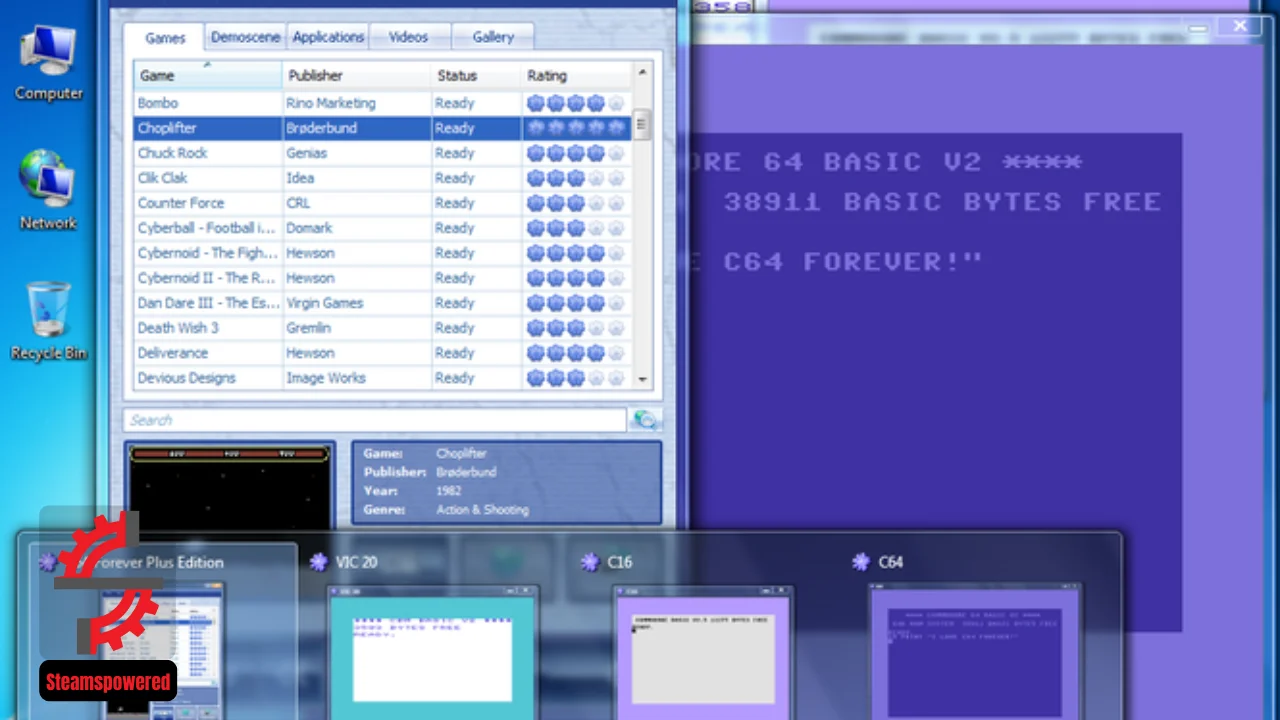Open the Network desktop icon
The width and height of the screenshot is (1280, 720).
point(48,190)
